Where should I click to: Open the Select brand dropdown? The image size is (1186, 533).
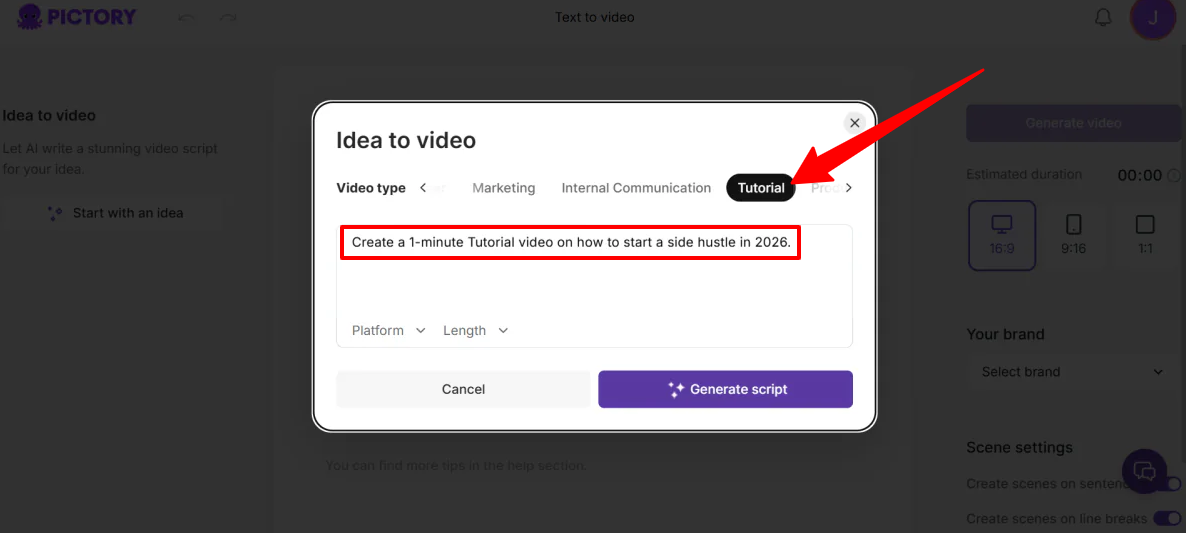point(1073,372)
